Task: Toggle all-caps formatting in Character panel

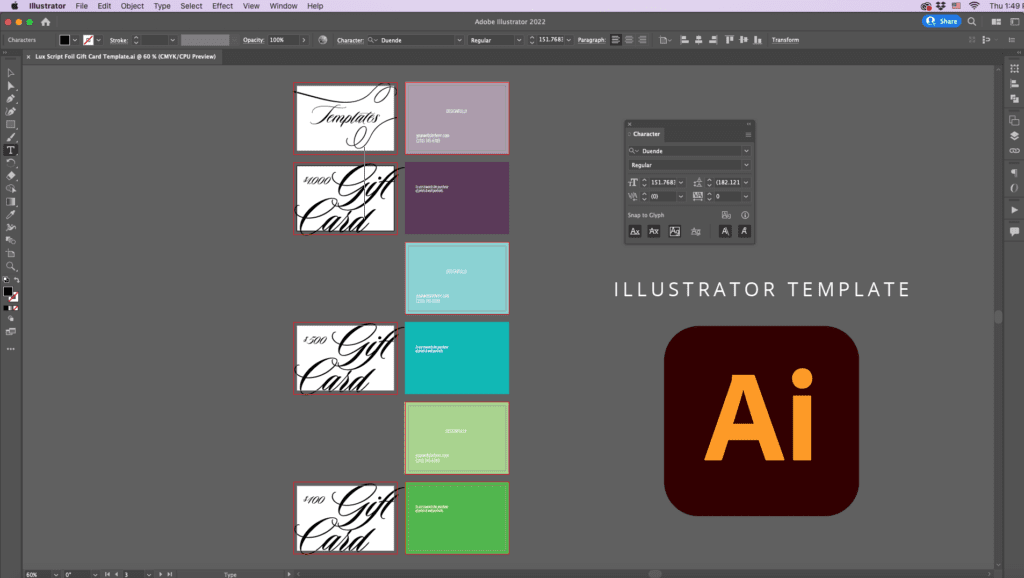Action: pyautogui.click(x=635, y=231)
